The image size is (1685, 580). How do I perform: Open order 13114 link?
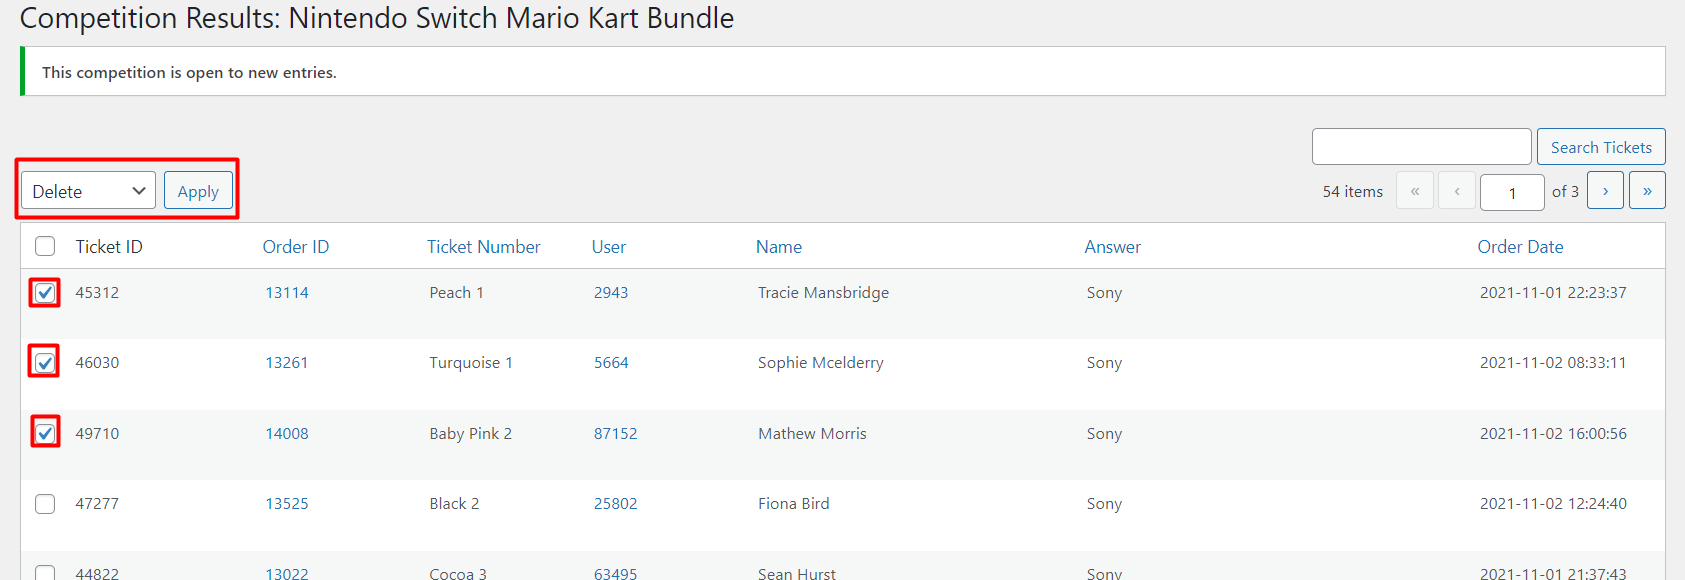click(287, 293)
